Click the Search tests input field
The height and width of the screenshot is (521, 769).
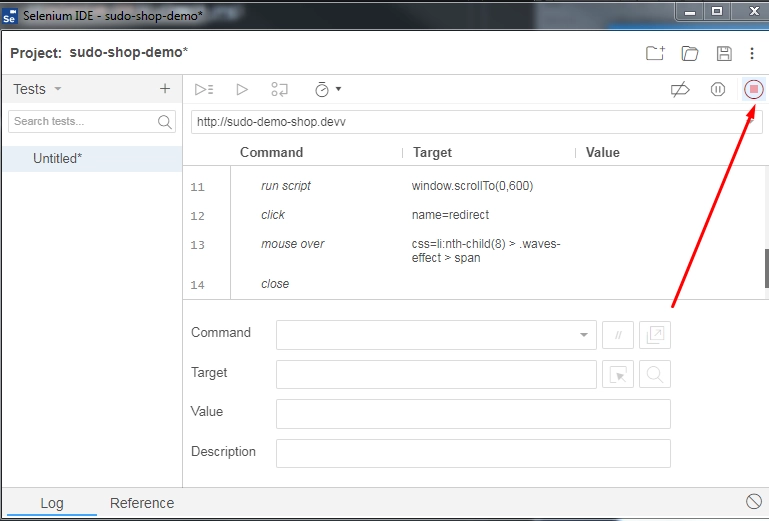point(83,121)
